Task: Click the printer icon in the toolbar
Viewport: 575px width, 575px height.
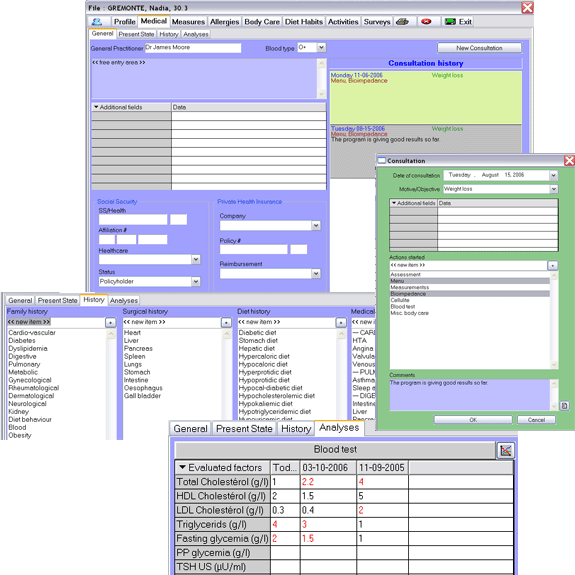Action: point(402,22)
